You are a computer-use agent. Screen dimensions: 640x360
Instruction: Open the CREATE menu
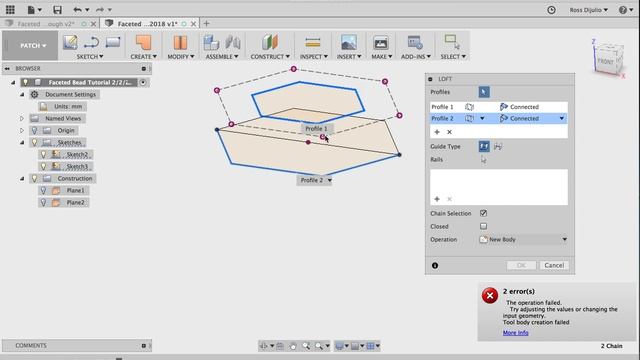pyautogui.click(x=143, y=57)
